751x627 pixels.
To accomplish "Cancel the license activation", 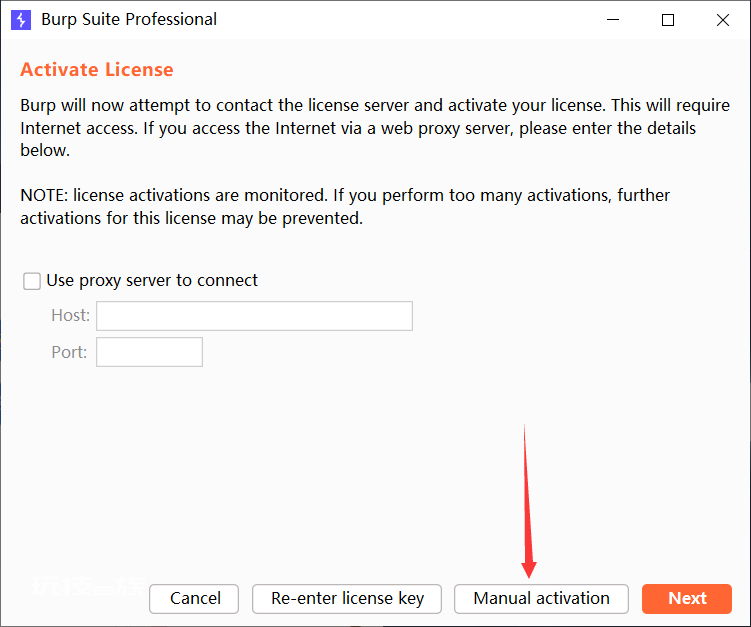I will (194, 599).
